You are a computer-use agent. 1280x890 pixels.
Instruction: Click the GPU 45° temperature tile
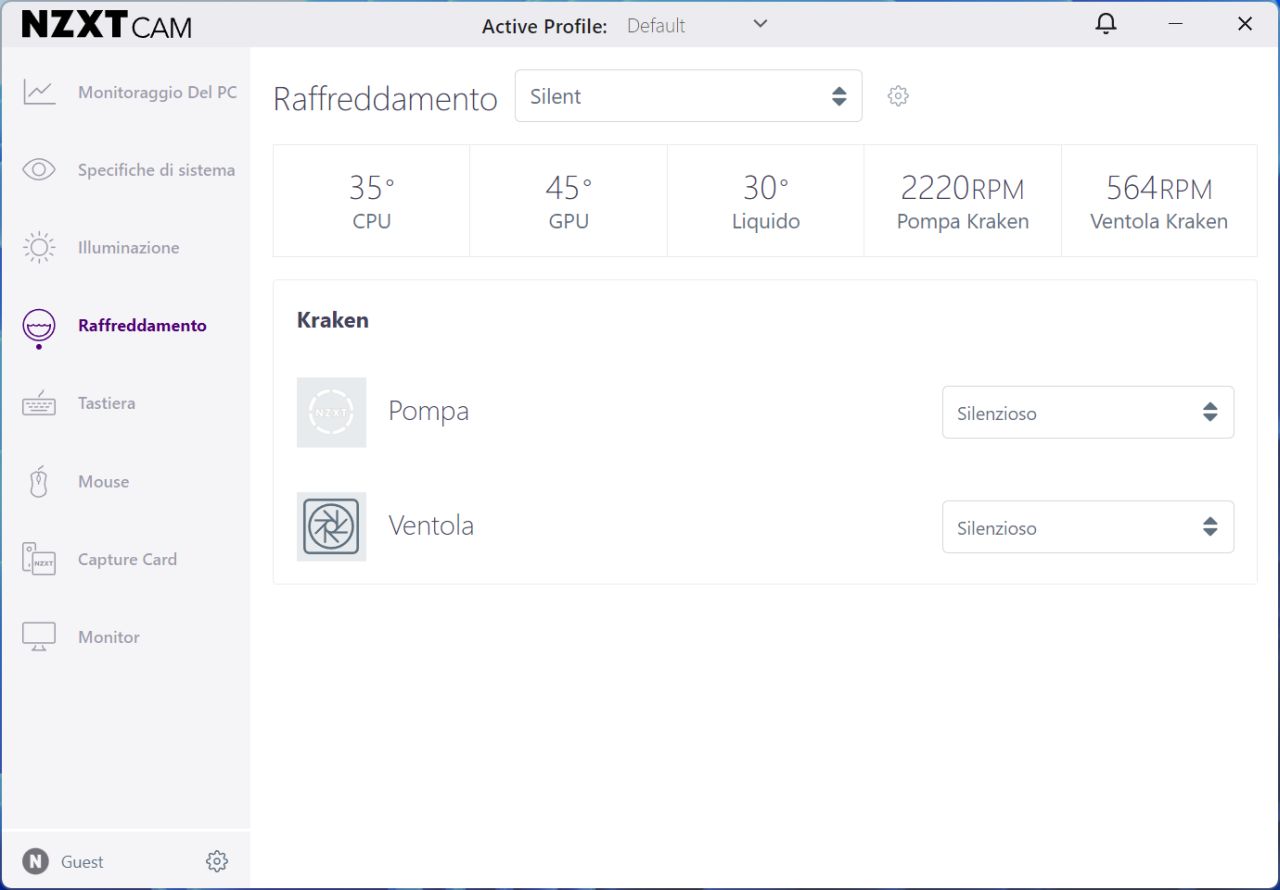point(568,201)
